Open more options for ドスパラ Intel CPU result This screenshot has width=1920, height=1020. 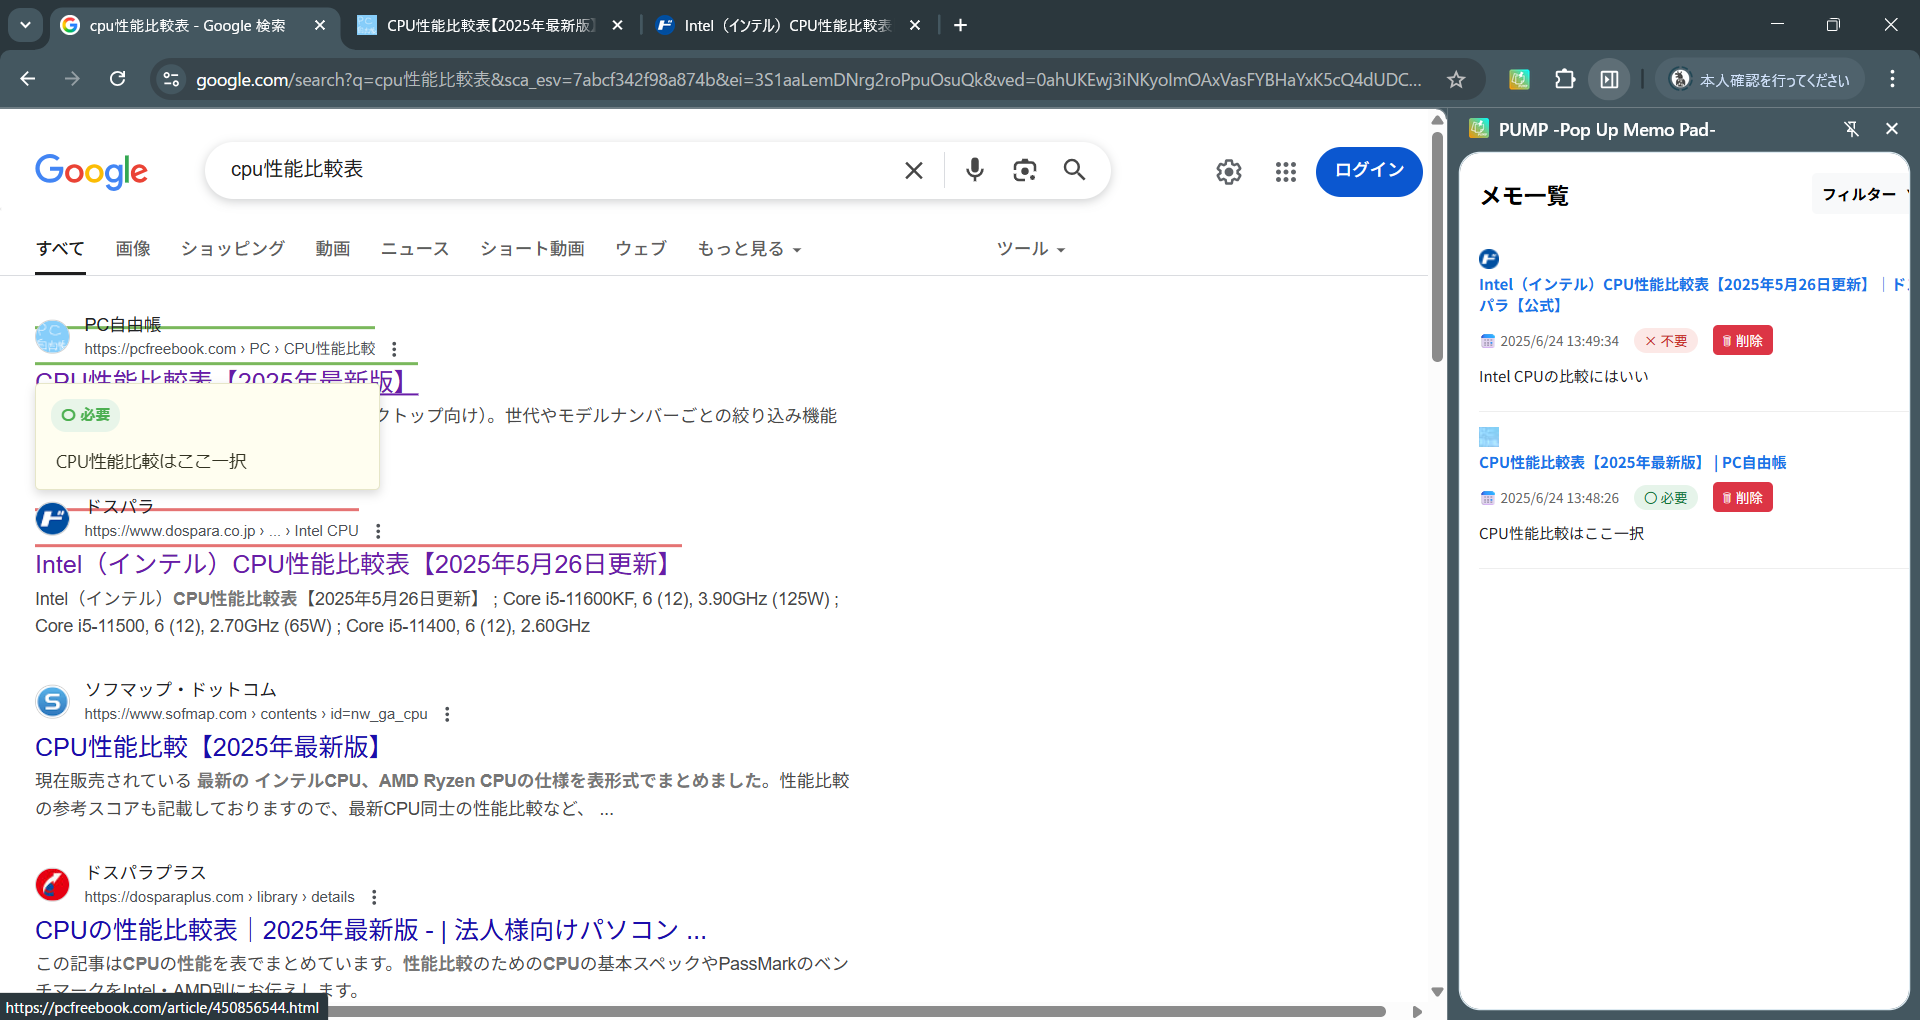tap(378, 531)
